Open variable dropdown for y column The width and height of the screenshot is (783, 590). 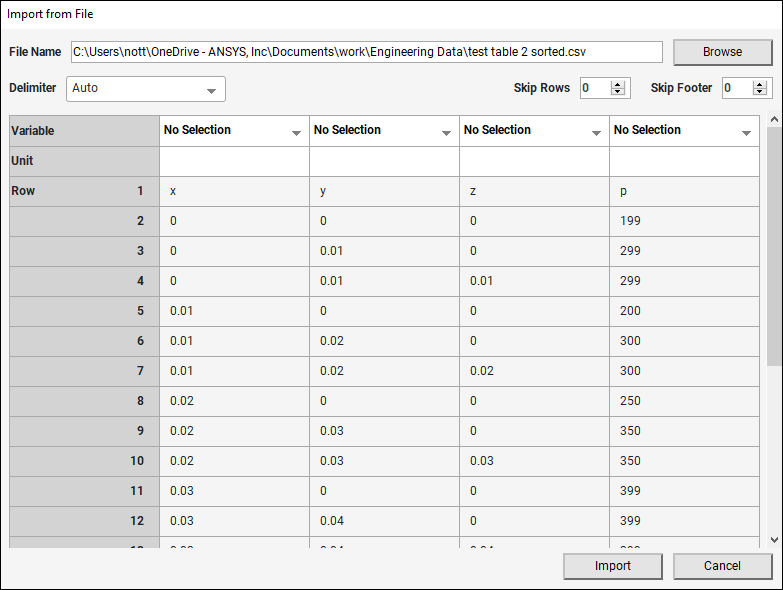tap(384, 131)
